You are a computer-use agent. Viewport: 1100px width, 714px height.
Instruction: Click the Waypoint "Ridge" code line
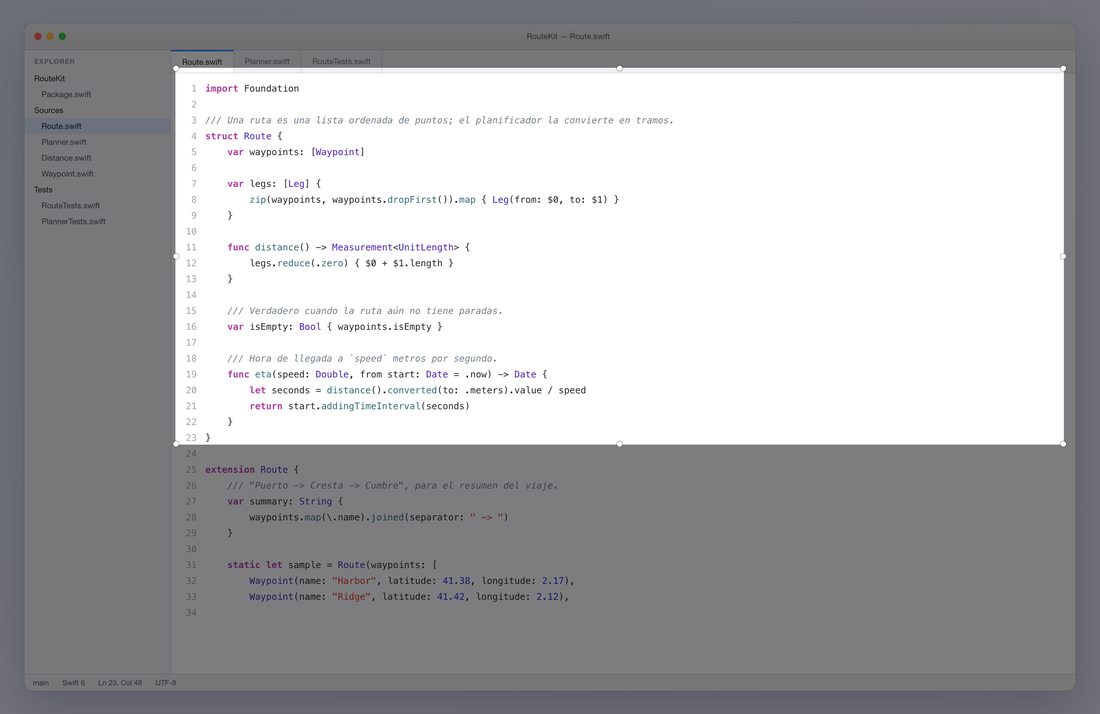(x=409, y=597)
